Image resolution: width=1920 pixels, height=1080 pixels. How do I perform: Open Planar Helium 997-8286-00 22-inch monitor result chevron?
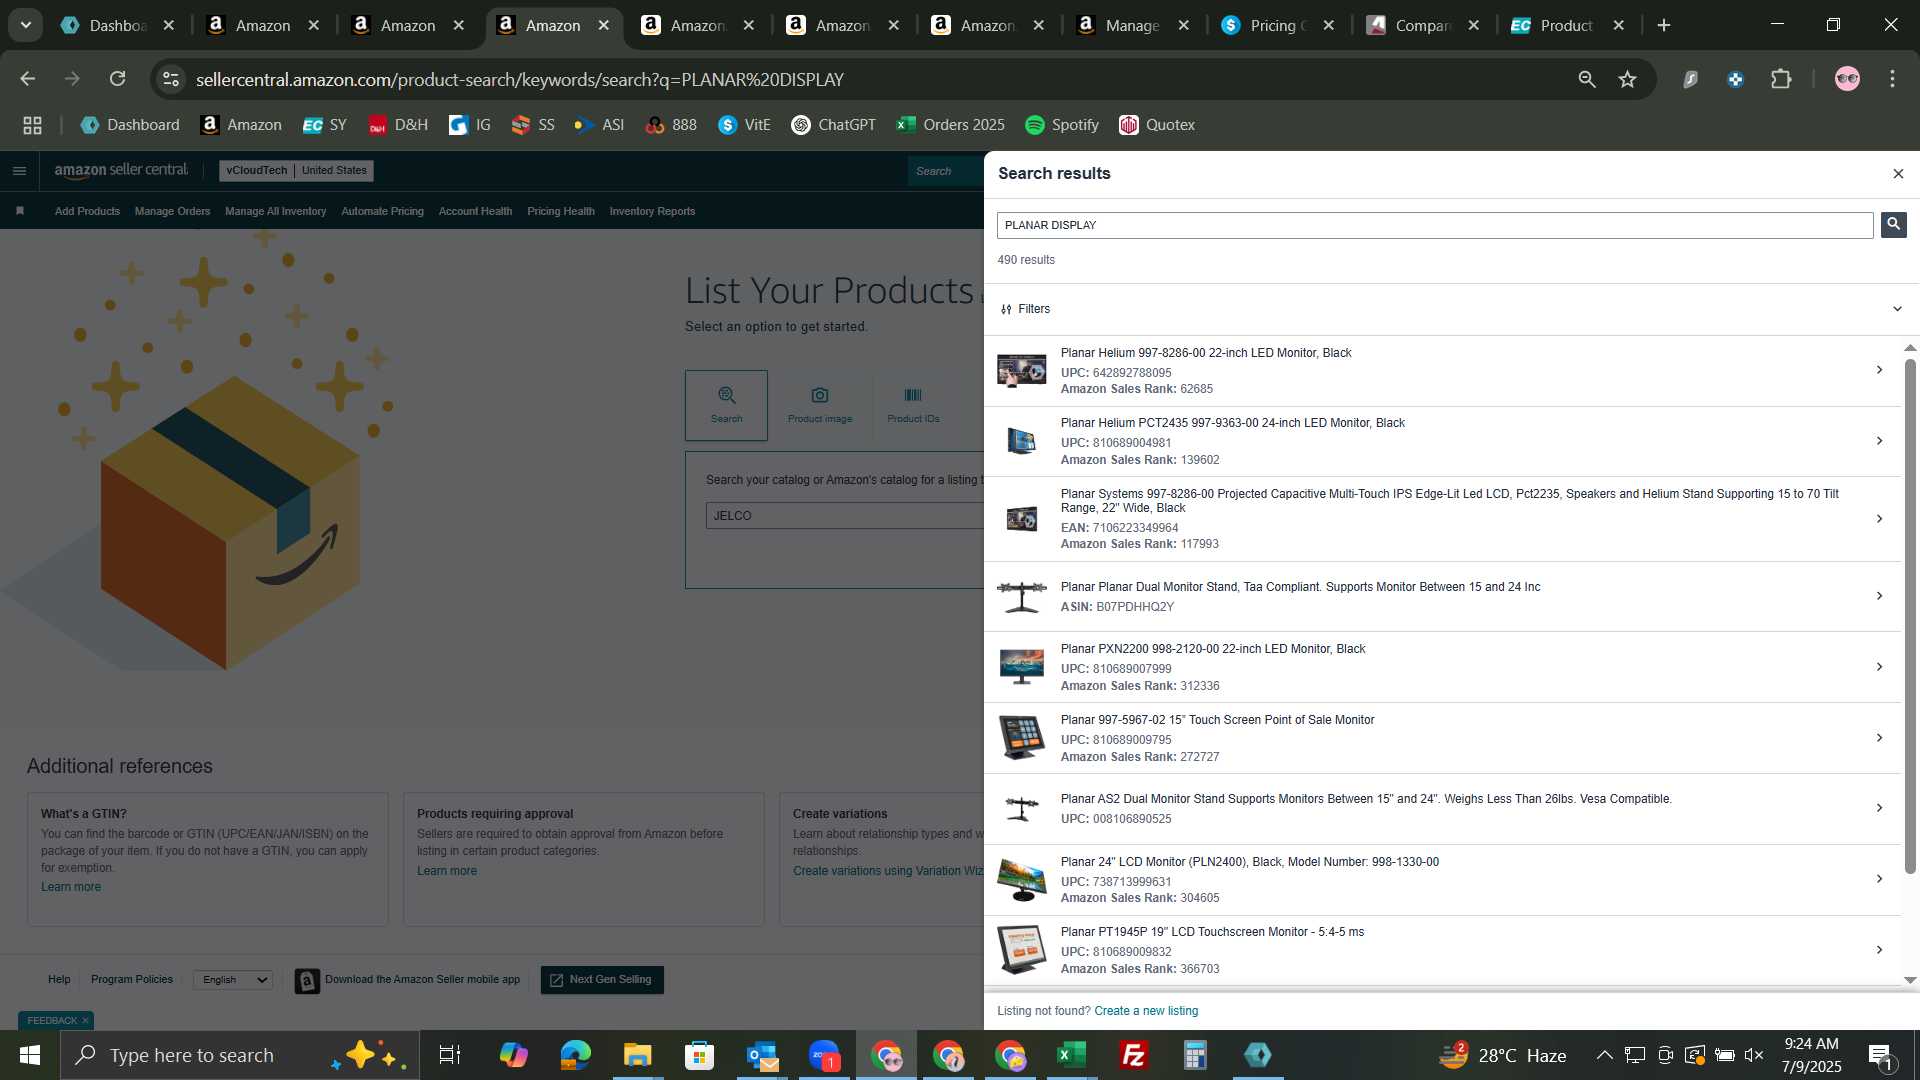pos(1879,370)
